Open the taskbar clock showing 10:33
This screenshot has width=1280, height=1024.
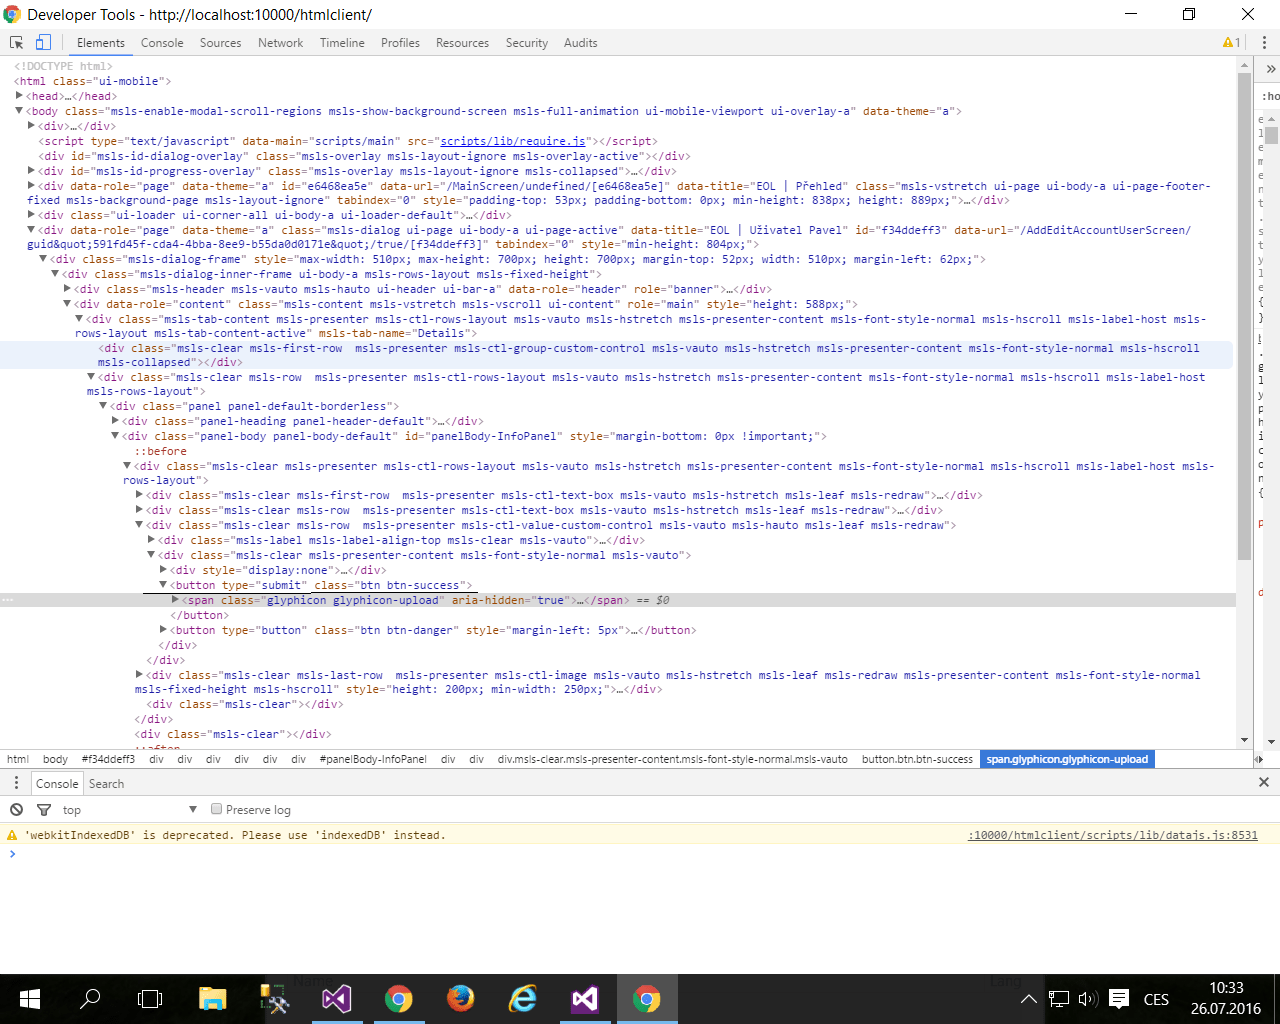click(1226, 999)
